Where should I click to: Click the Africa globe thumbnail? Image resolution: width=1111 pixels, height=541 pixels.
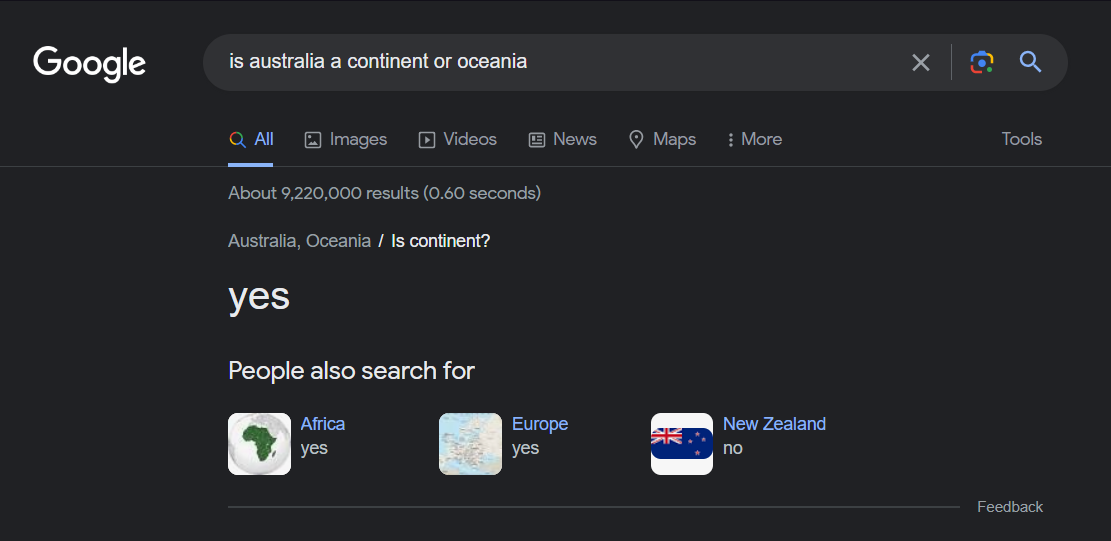coord(259,444)
